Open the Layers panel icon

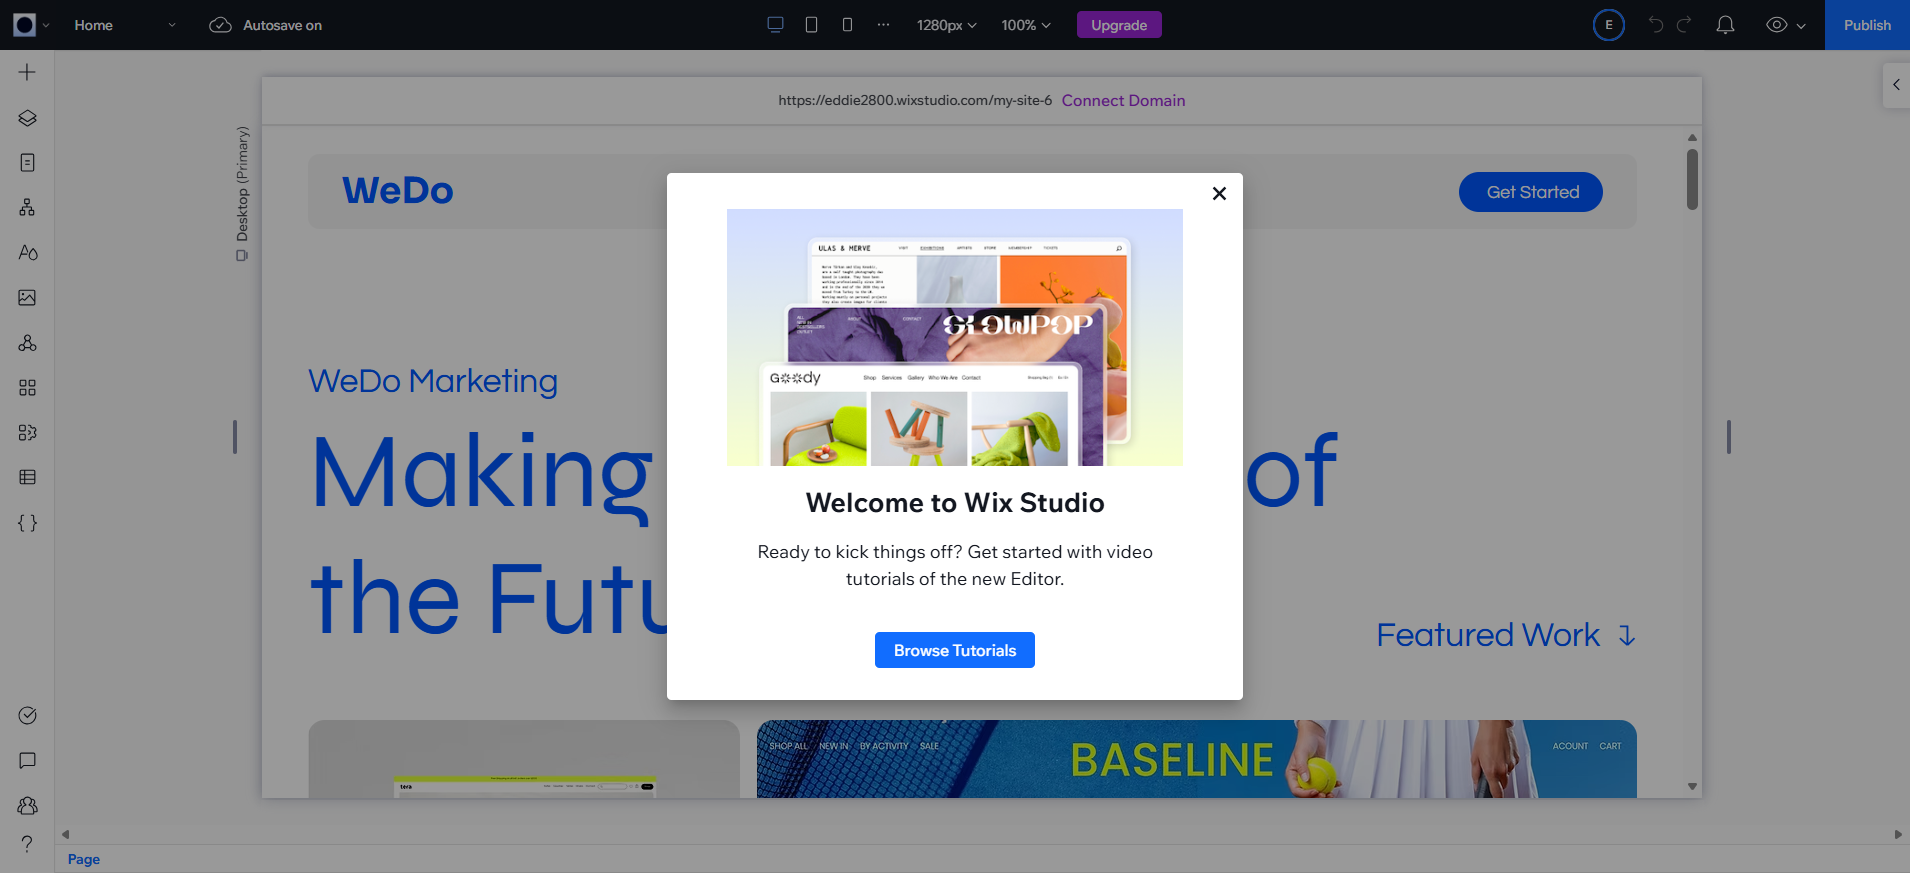point(27,118)
